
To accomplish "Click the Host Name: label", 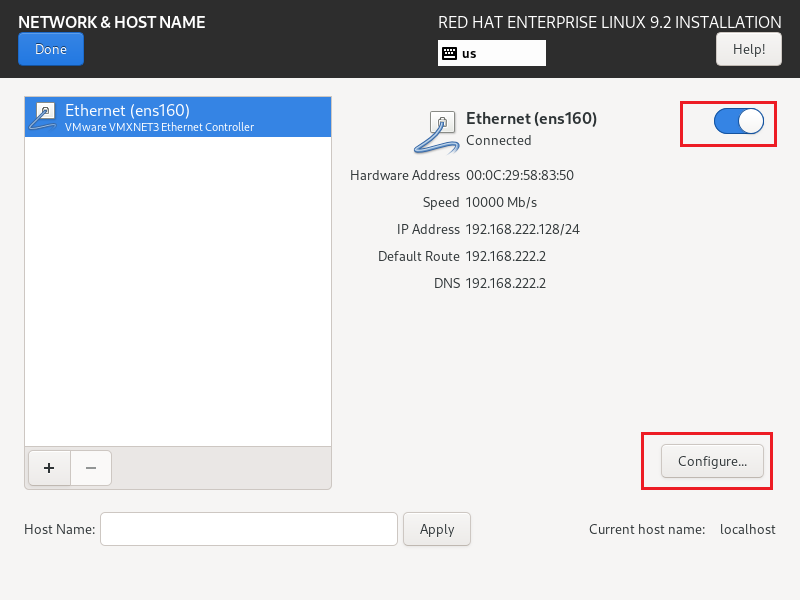I will pyautogui.click(x=60, y=529).
